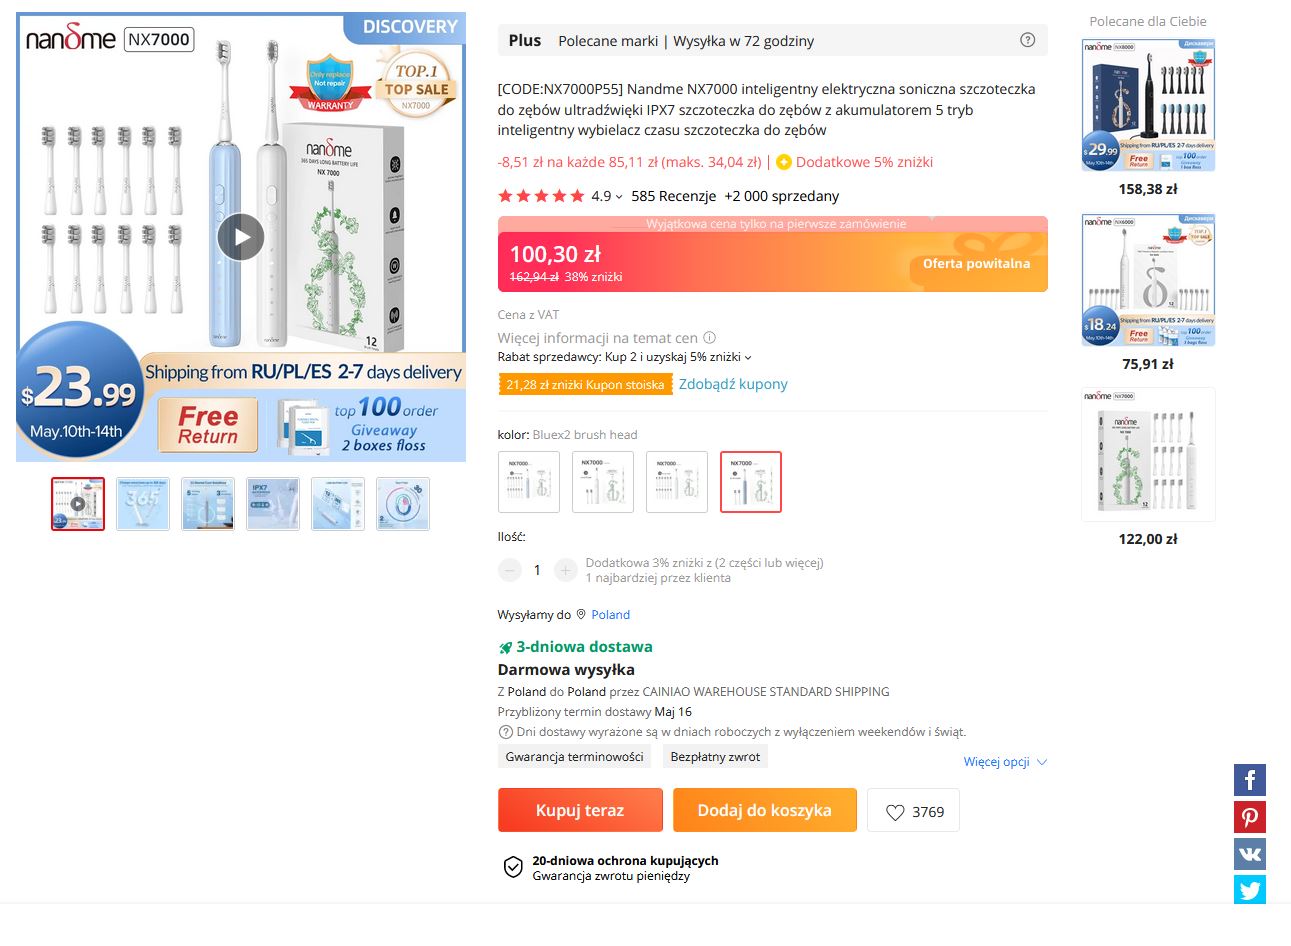
Task: Increase quantity with plus button
Action: (565, 570)
